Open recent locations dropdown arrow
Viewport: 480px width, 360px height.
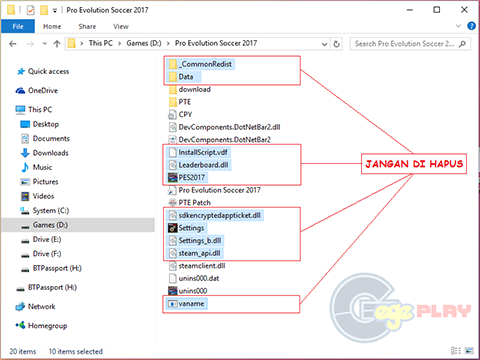click(x=45, y=44)
